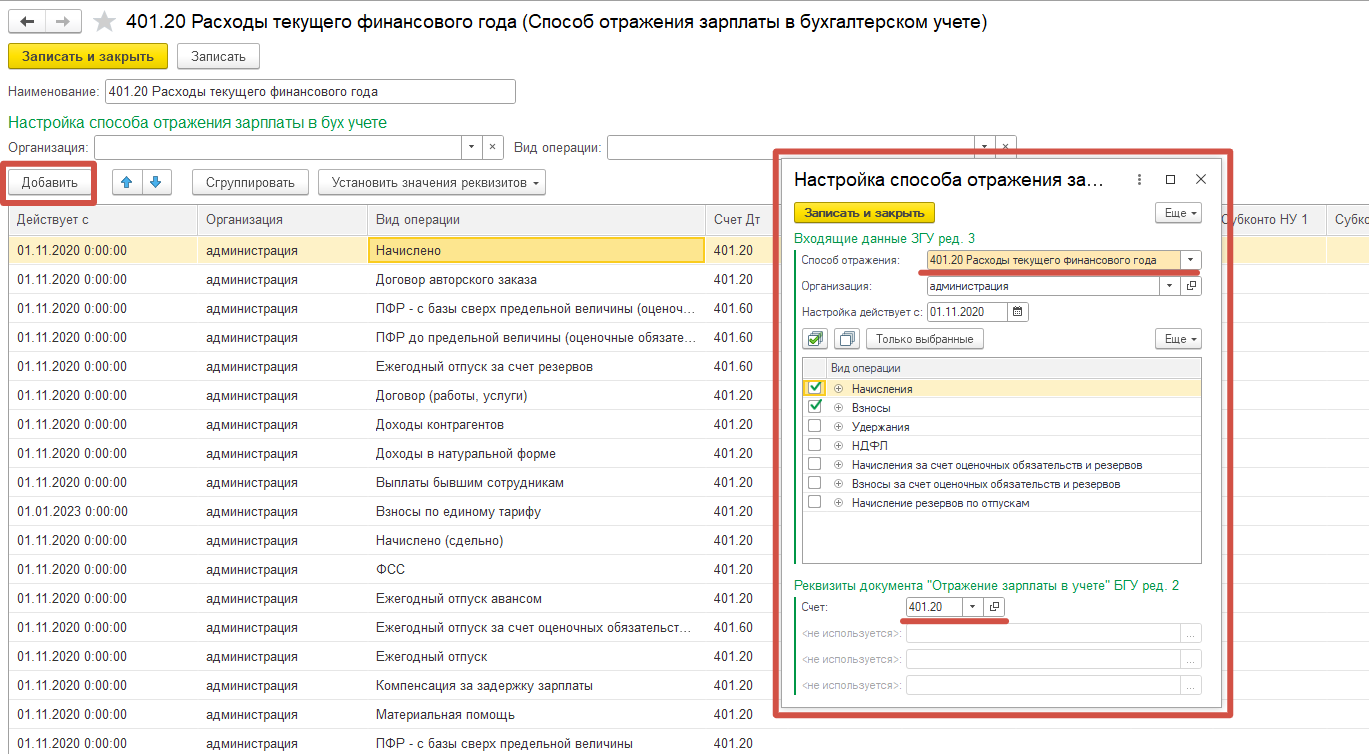Screen dimensions: 1369x754
Task: Check Начисления за счет оценочных обязательств checkbox
Action: 815,464
